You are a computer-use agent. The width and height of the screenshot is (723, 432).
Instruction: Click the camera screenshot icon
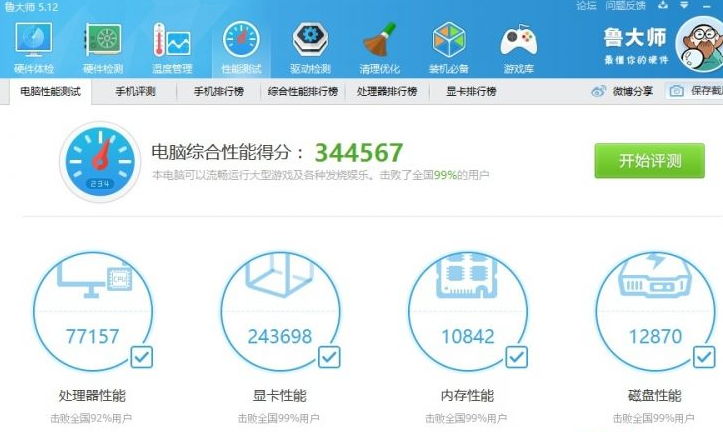676,91
